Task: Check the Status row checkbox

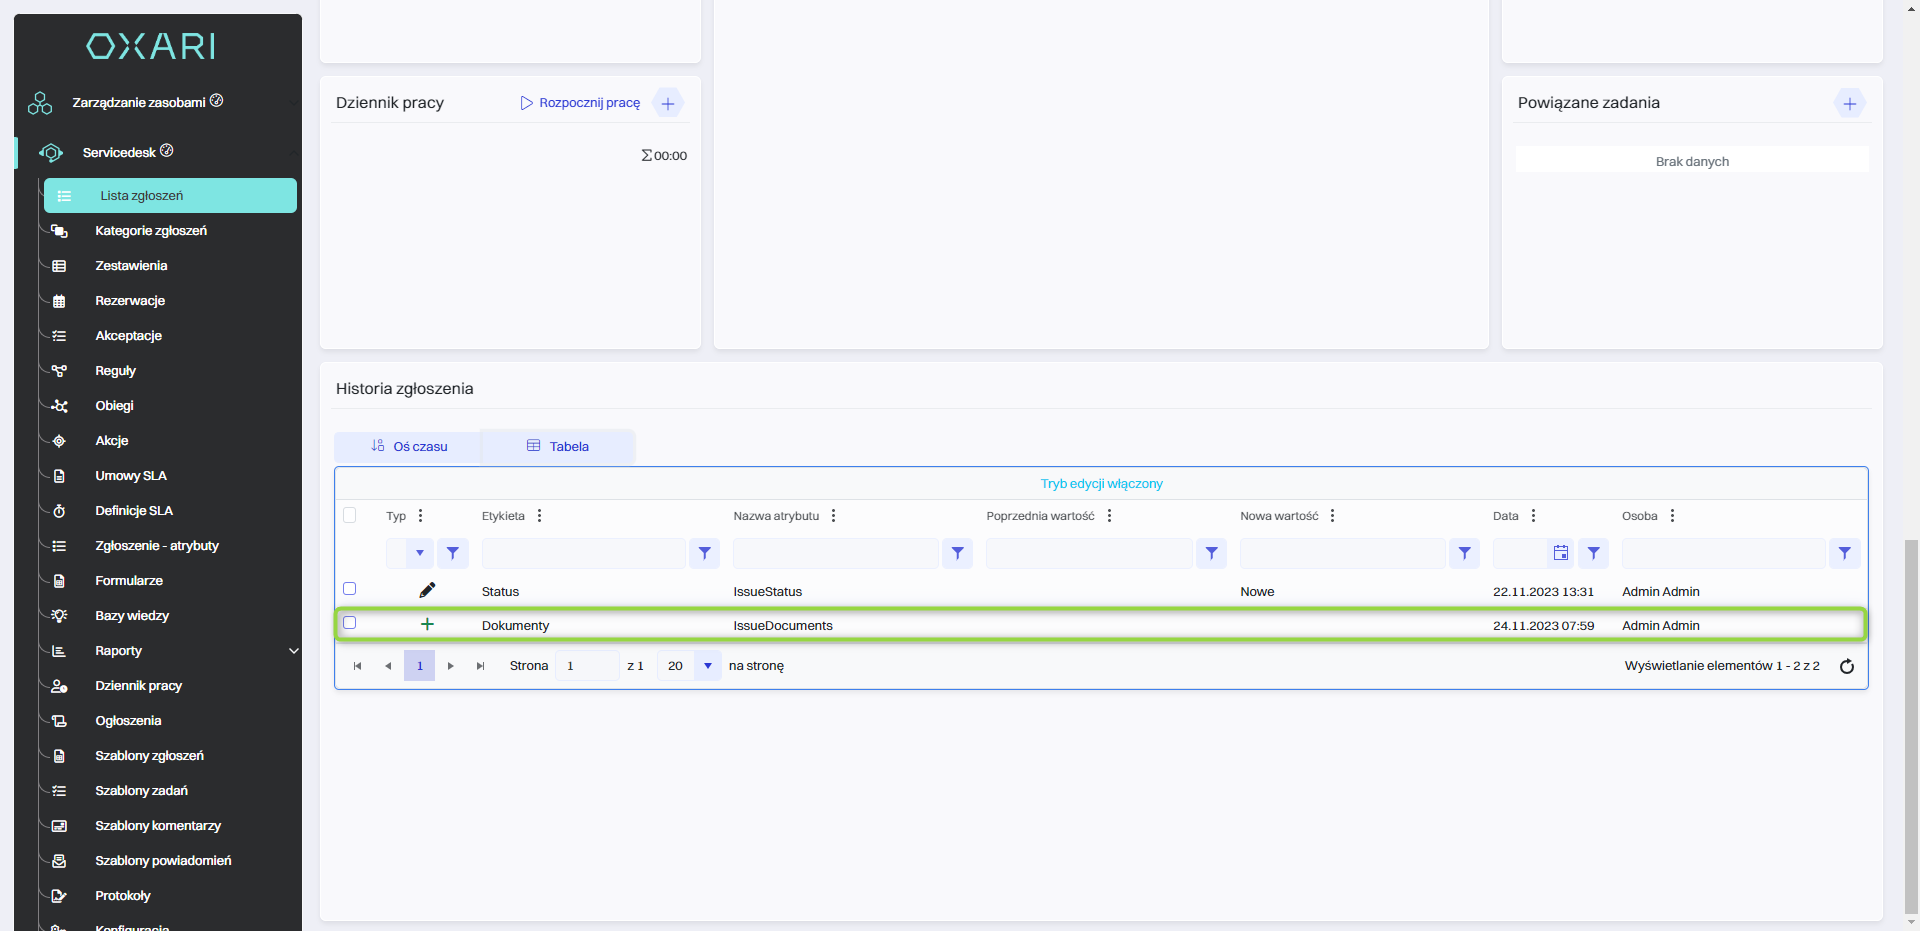Action: [350, 589]
